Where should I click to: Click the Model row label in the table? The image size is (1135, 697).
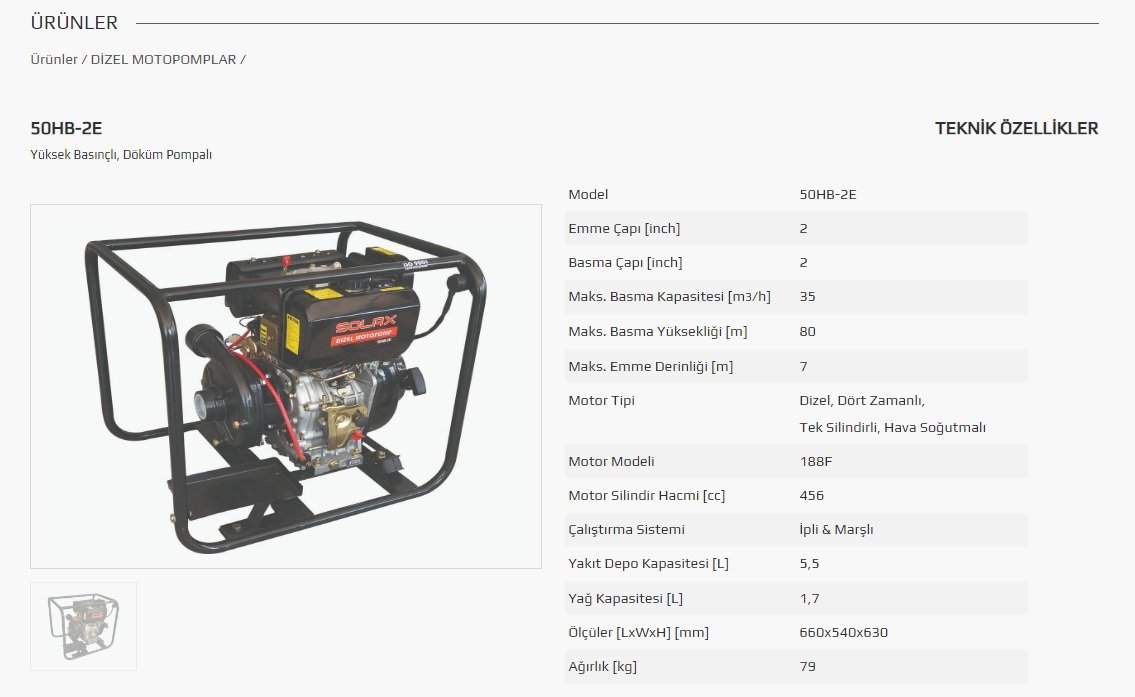pos(588,194)
